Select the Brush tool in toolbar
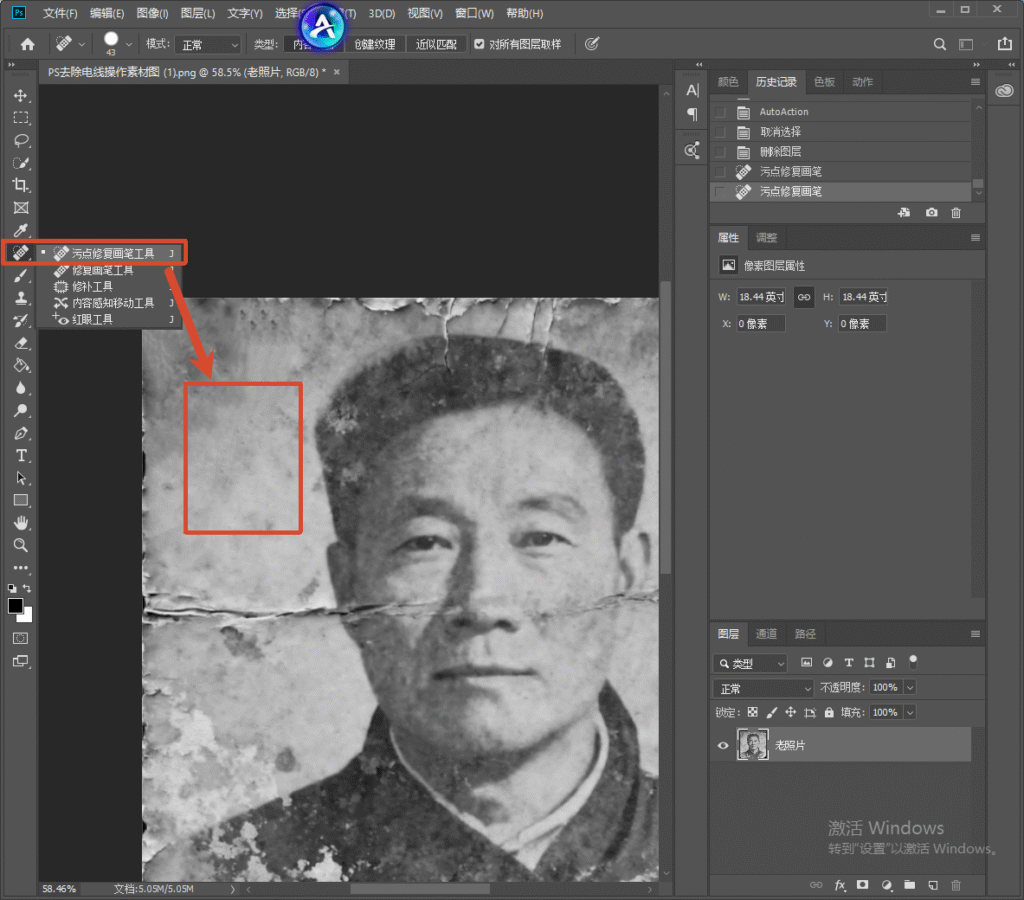 (21, 276)
